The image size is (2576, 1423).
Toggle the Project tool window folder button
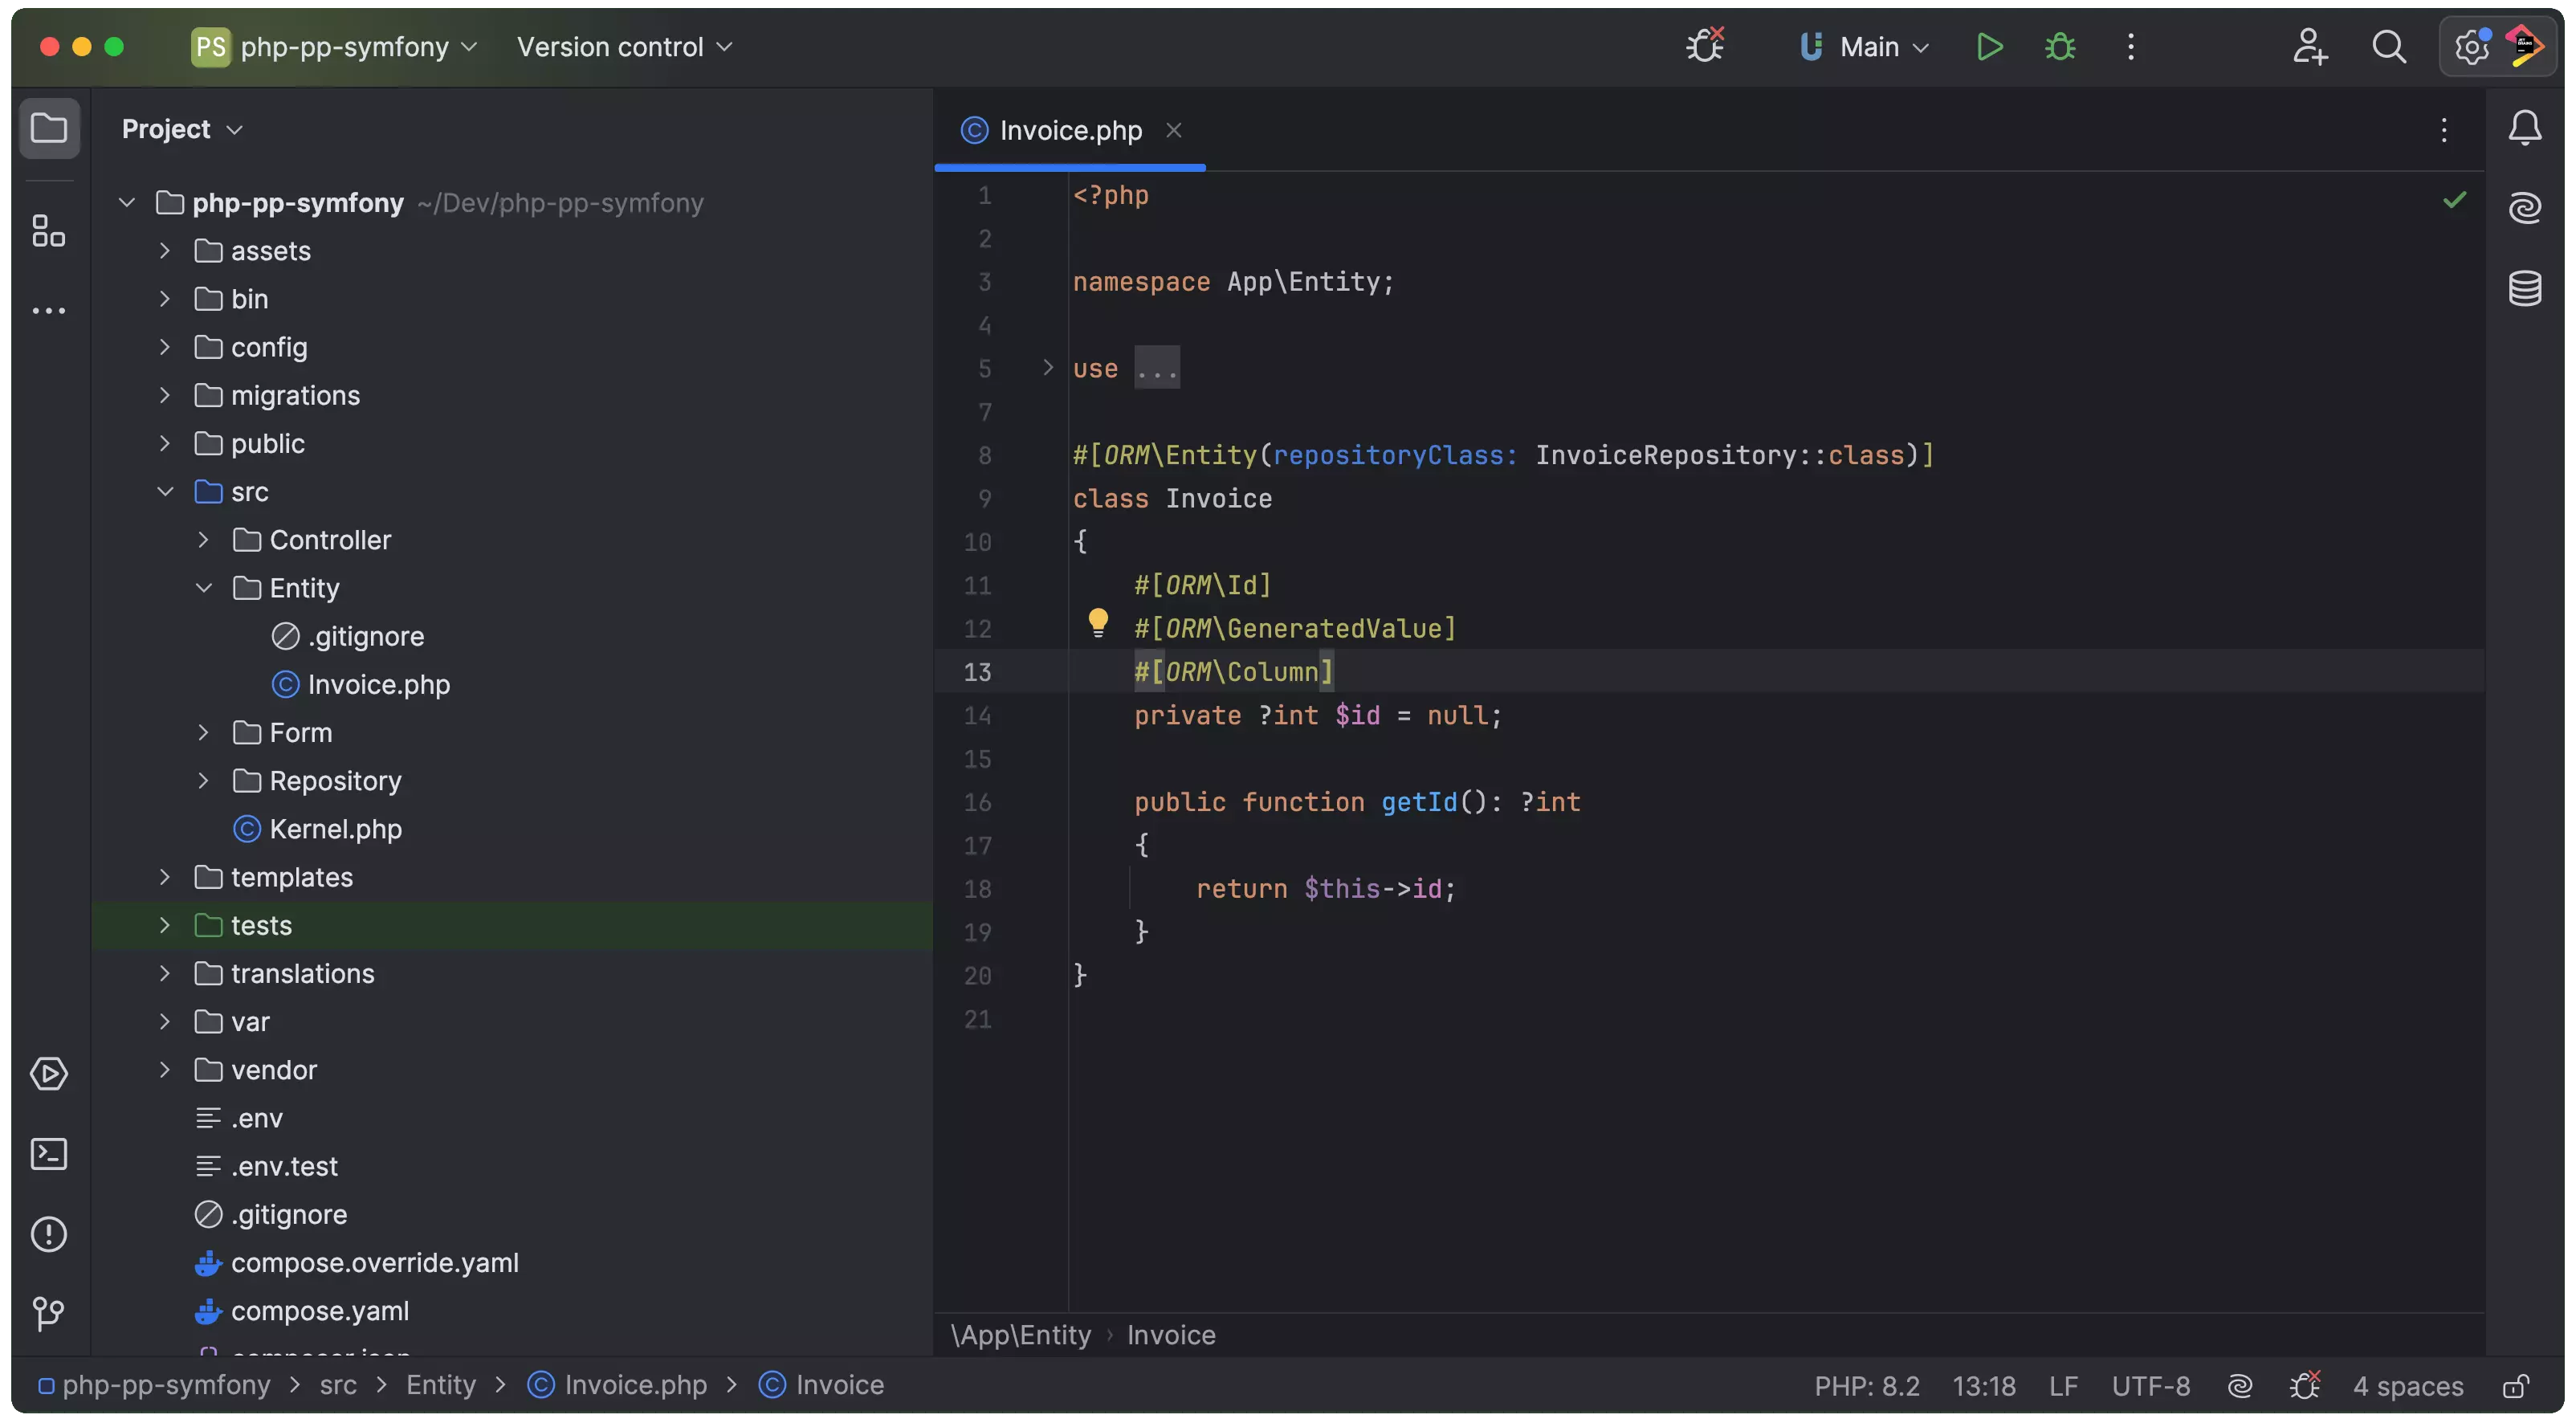coord(48,128)
